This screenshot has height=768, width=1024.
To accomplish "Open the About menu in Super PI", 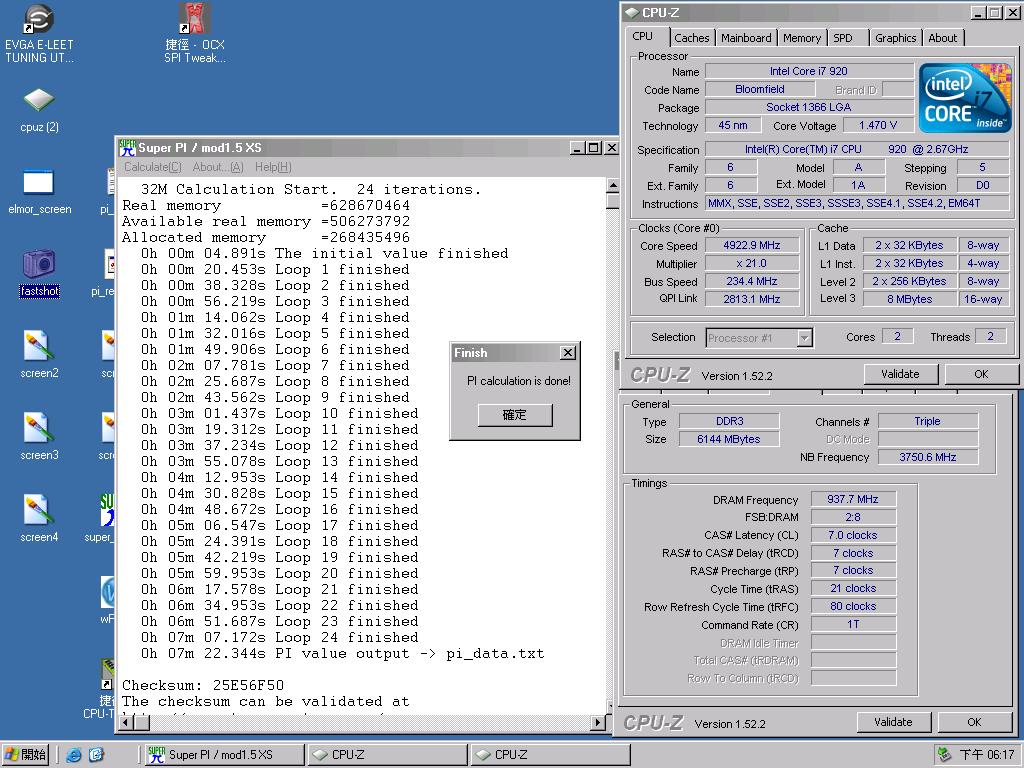I will (x=218, y=167).
